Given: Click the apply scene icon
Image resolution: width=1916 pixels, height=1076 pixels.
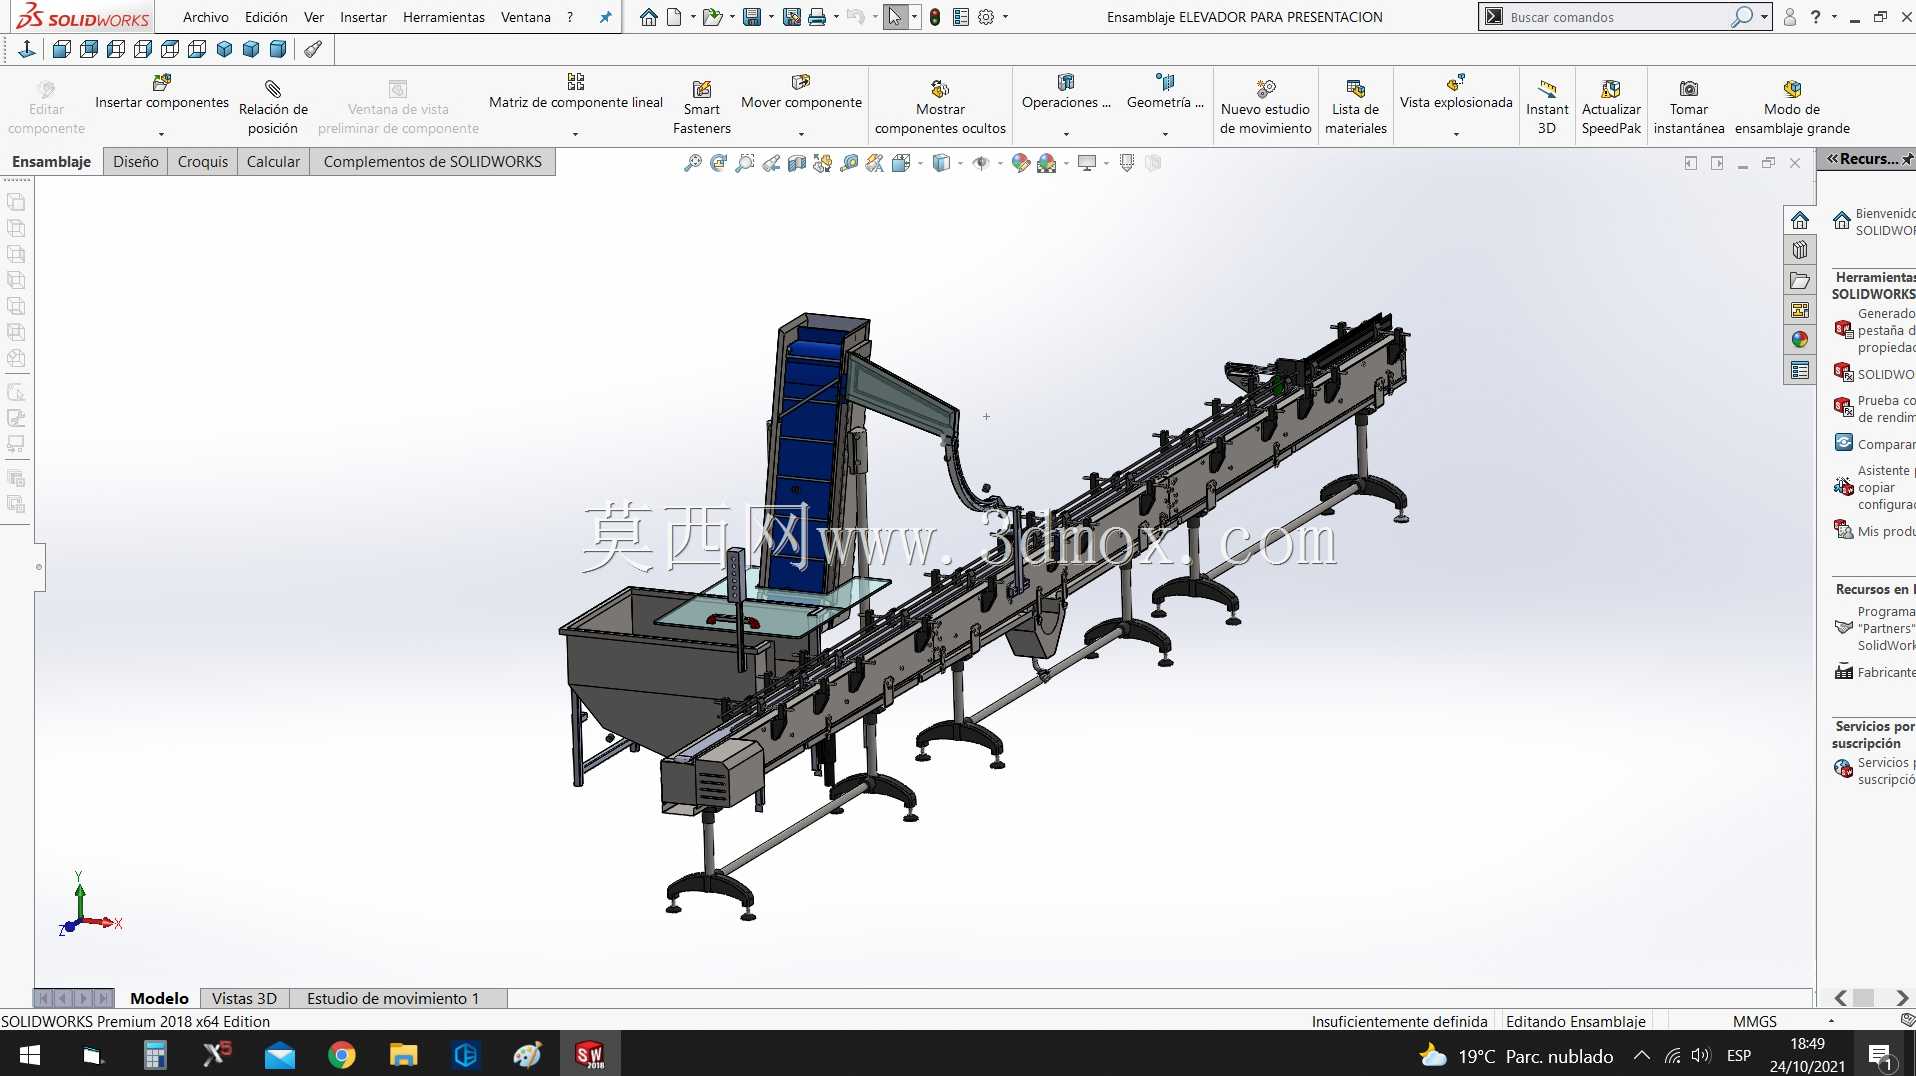Looking at the screenshot, I should [1047, 163].
